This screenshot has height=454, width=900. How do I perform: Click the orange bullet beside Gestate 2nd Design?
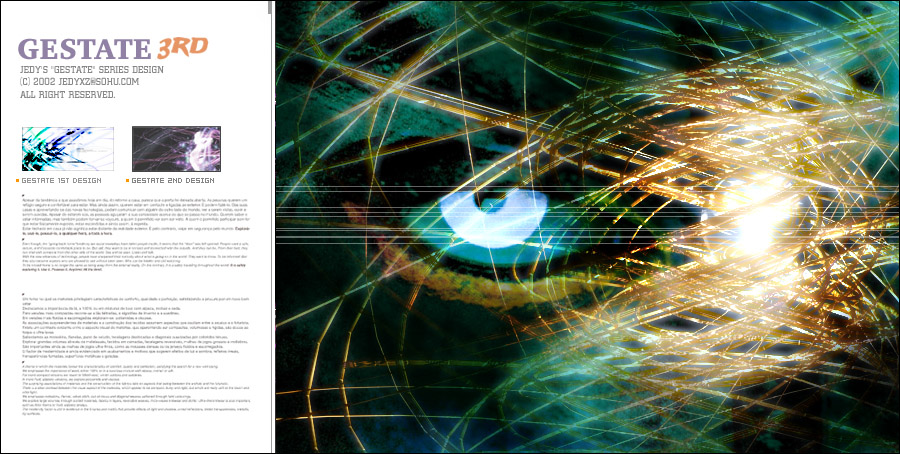[x=127, y=181]
